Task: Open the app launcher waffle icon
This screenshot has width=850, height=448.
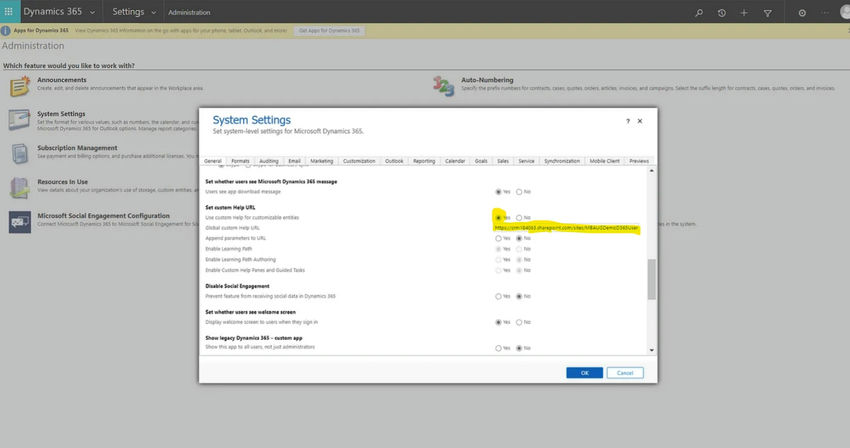Action: pos(9,11)
